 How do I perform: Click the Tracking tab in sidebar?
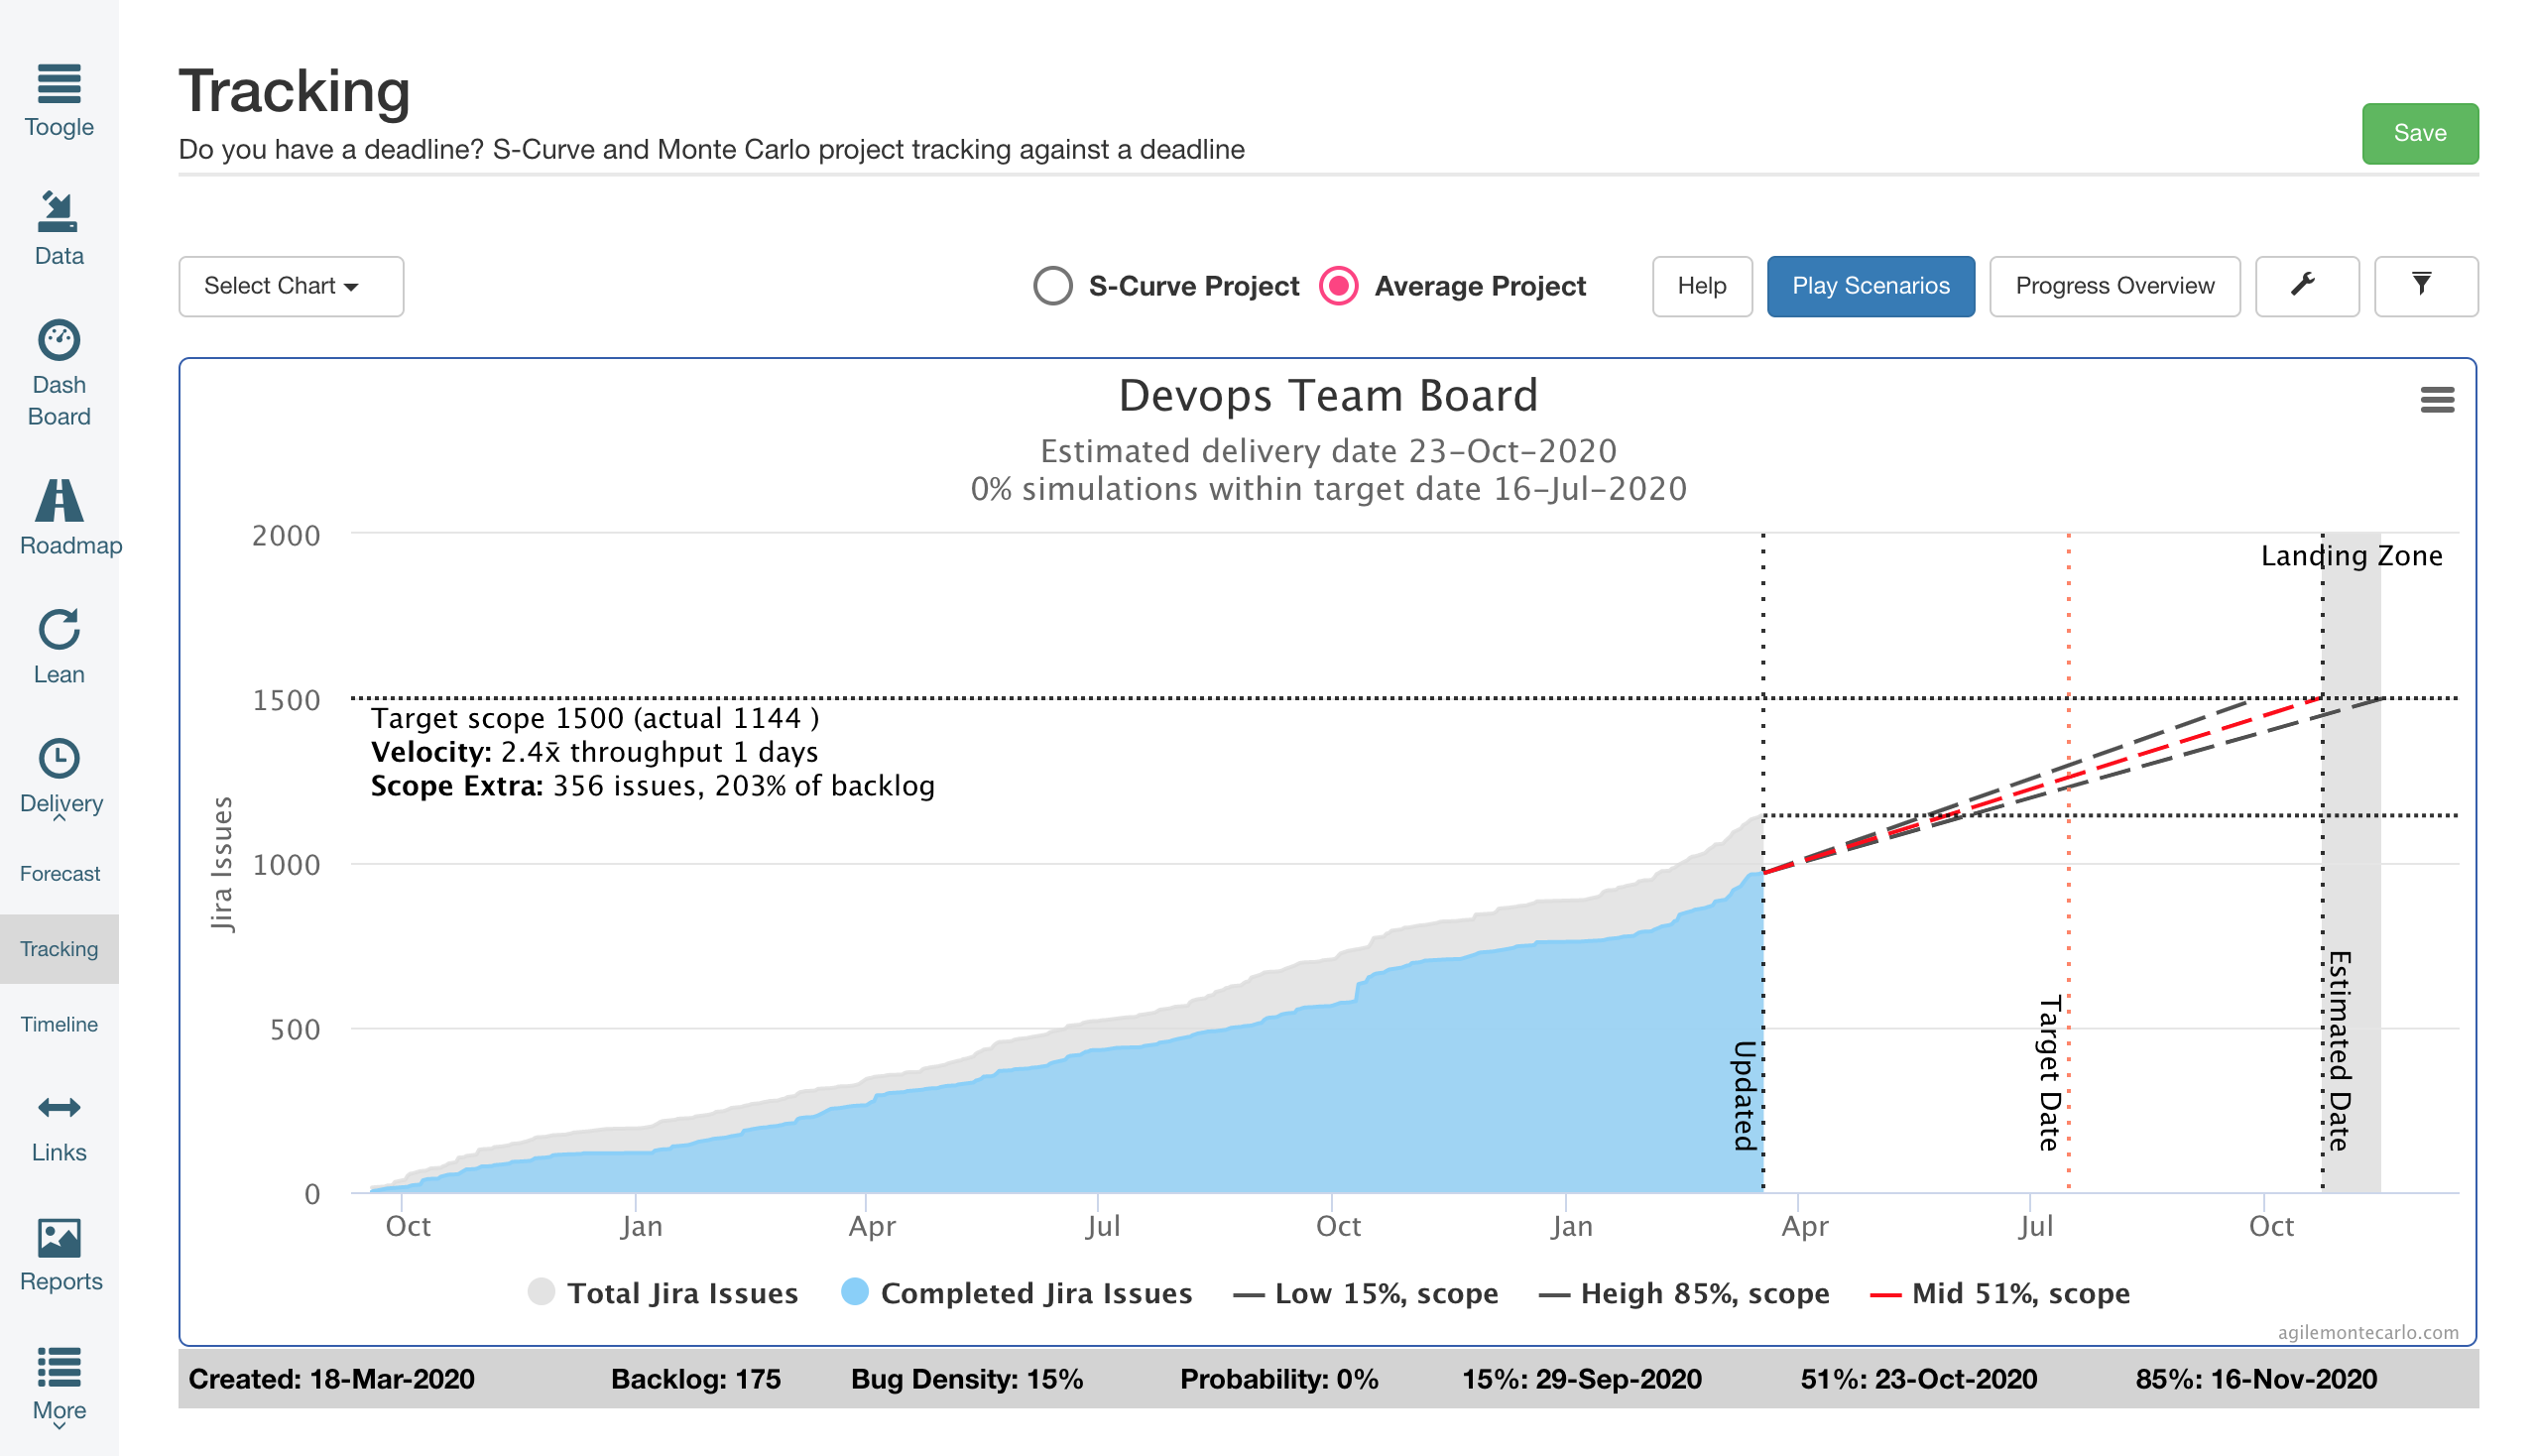[60, 947]
